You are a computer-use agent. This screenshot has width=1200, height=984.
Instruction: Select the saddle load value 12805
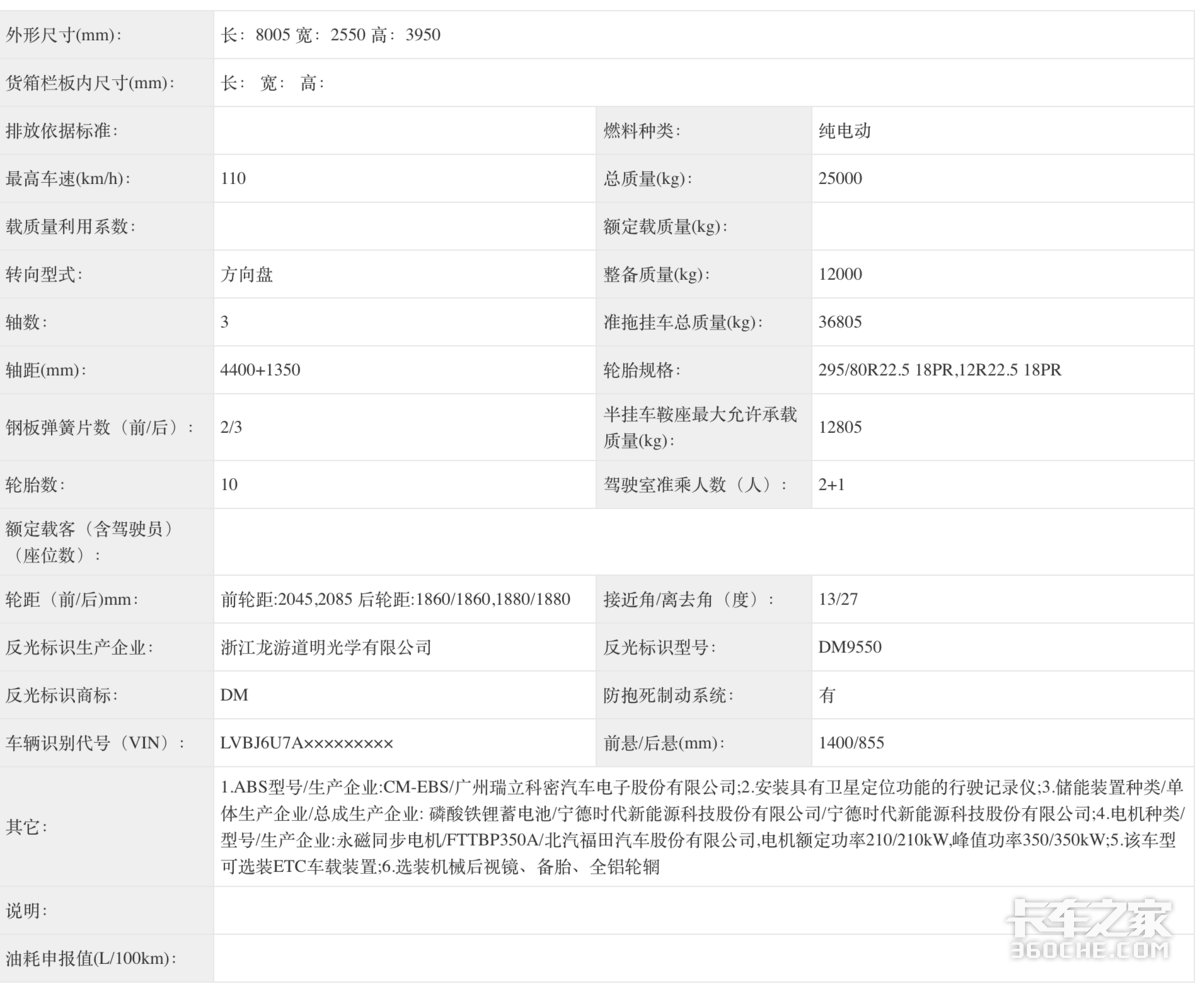[840, 427]
